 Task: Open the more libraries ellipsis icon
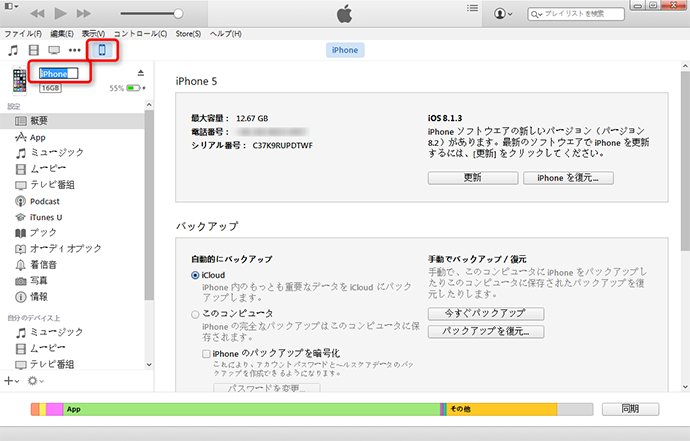pos(75,50)
